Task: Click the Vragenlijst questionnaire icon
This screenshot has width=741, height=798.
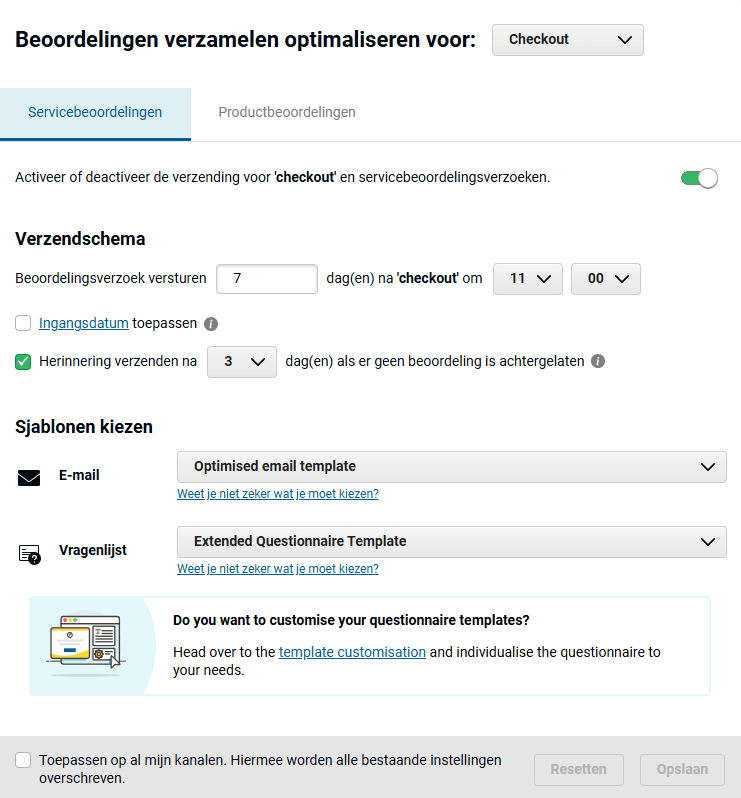Action: tap(29, 553)
